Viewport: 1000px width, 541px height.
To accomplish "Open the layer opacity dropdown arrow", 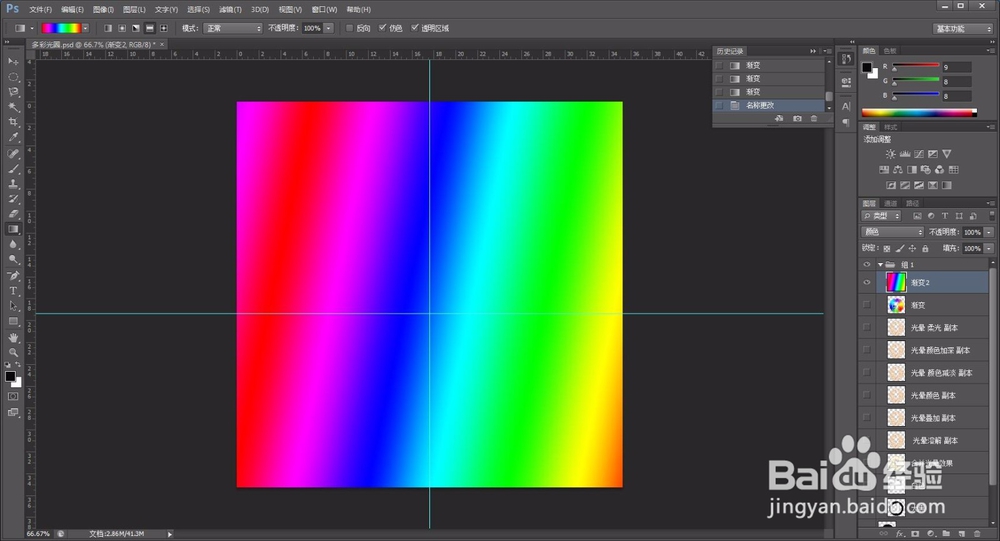I will pyautogui.click(x=989, y=232).
